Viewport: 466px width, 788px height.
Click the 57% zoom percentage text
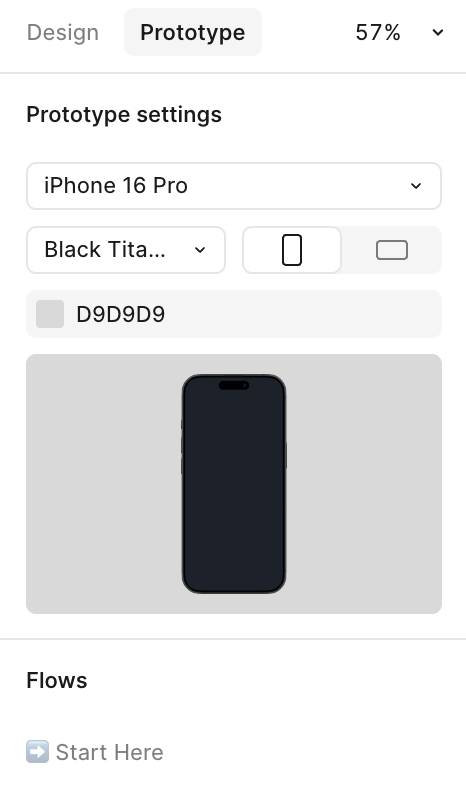[378, 33]
